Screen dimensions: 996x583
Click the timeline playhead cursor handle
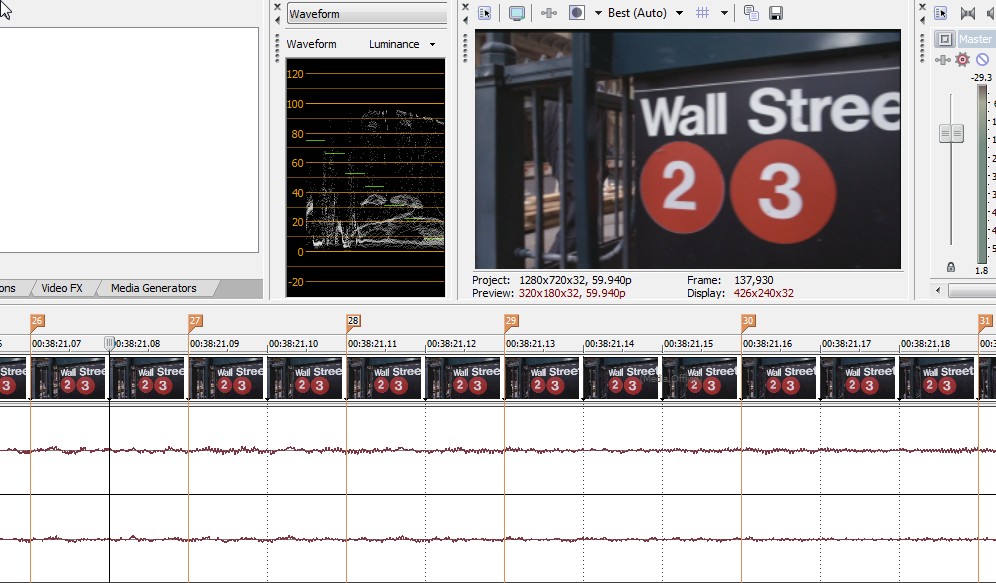coord(109,344)
